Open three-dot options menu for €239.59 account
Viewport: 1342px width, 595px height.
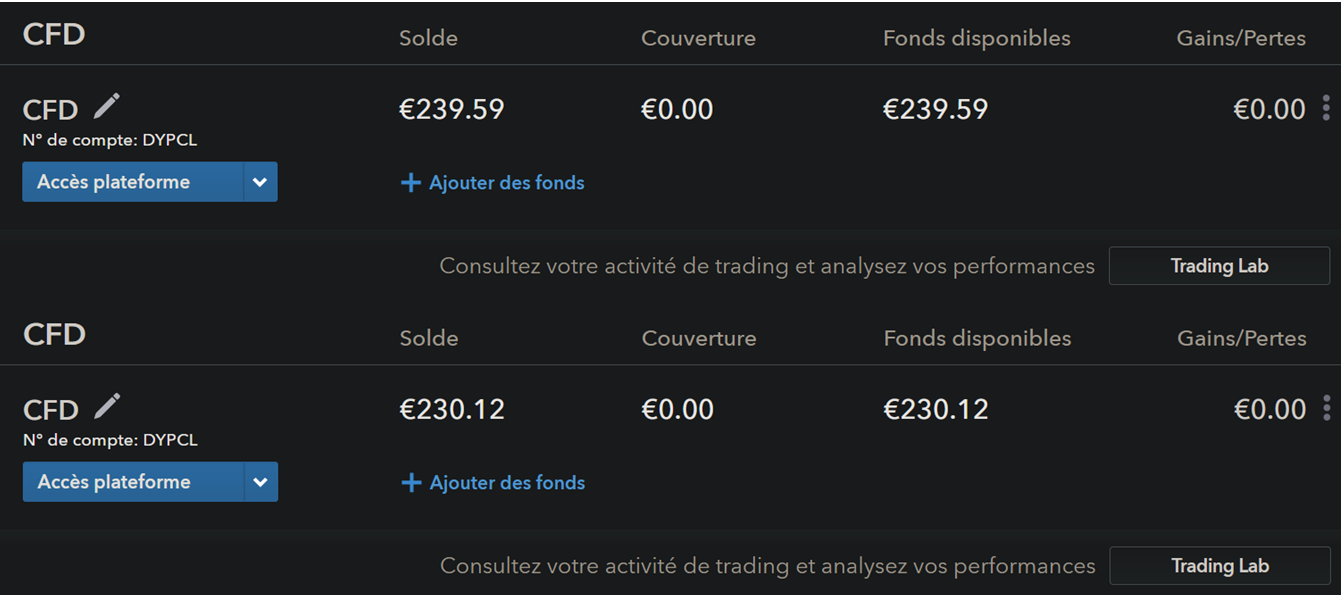pyautogui.click(x=1326, y=107)
